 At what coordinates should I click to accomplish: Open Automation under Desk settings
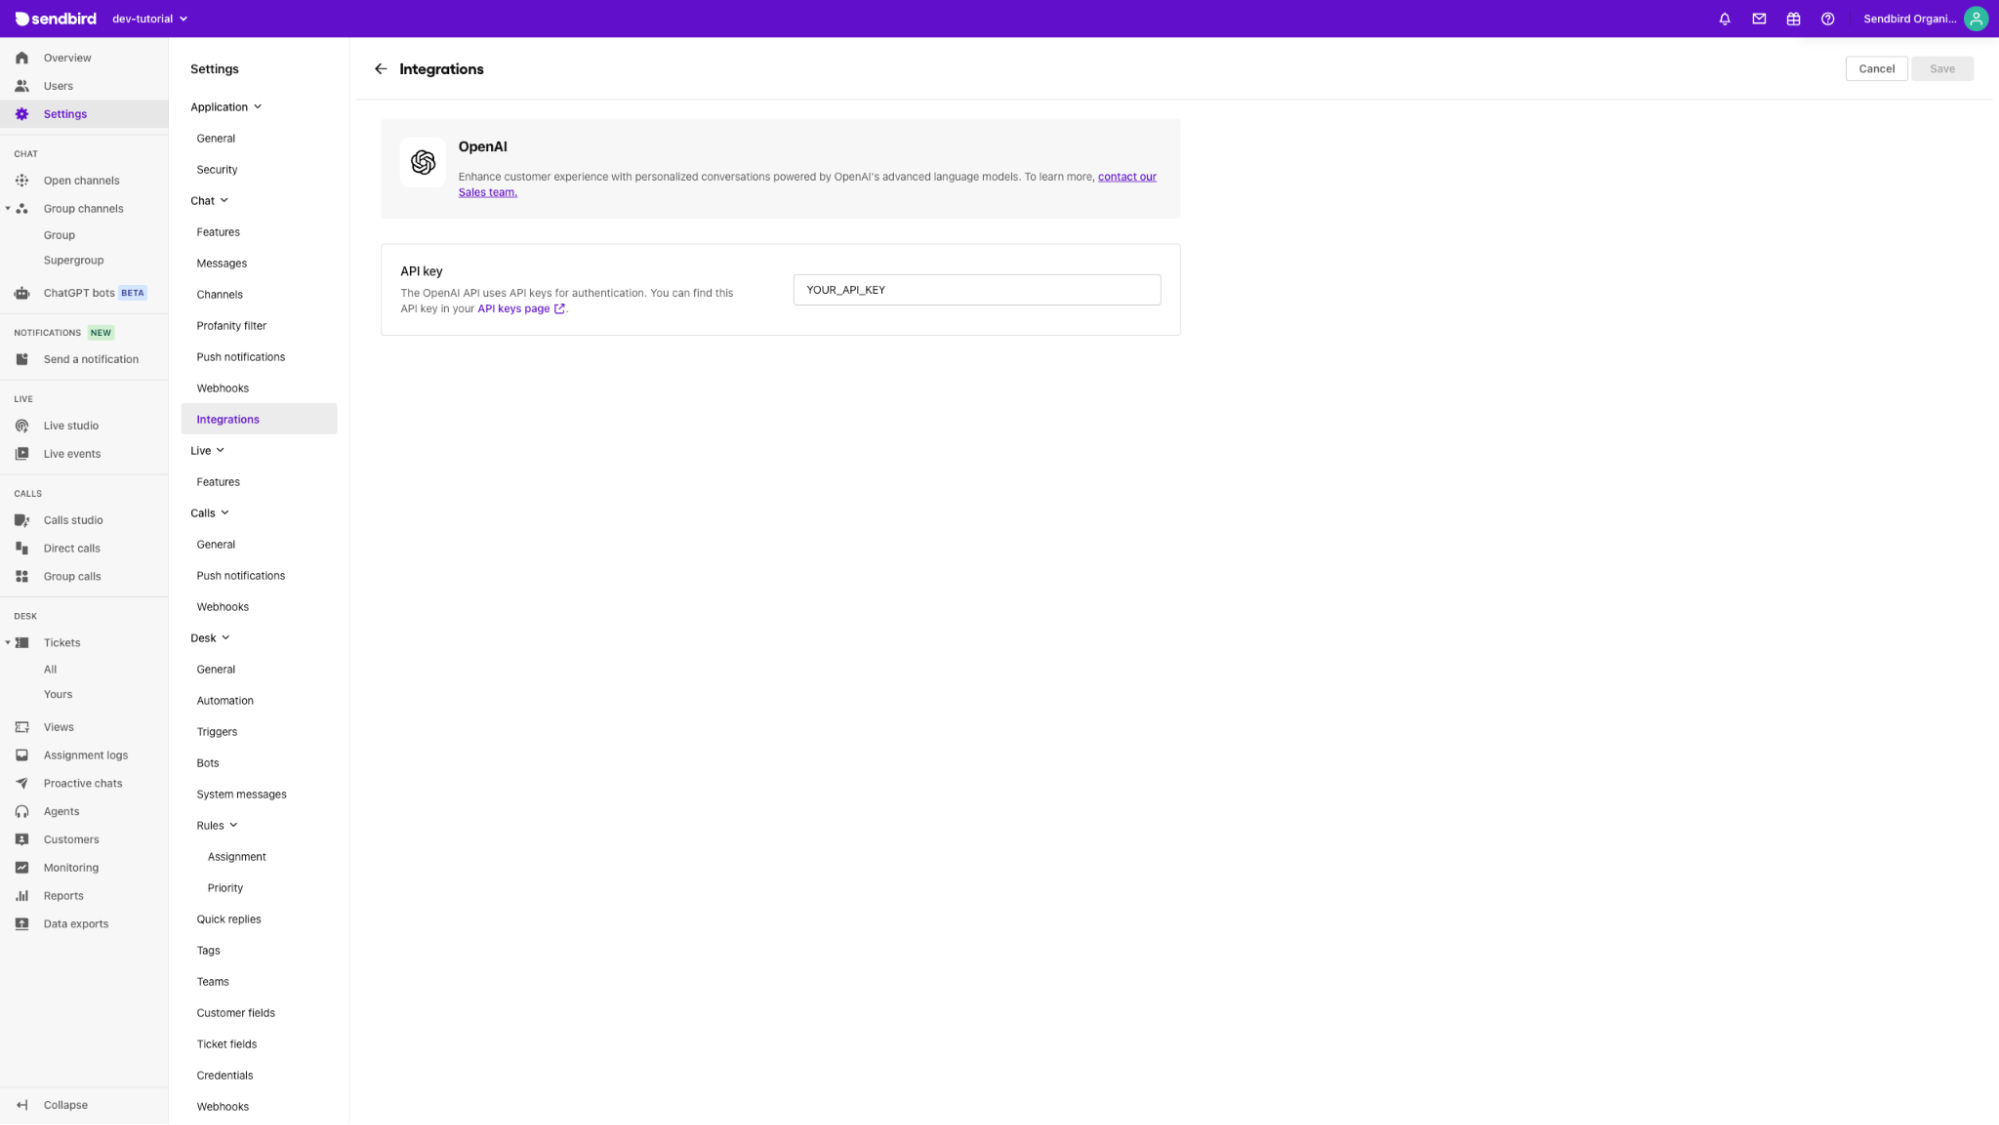point(225,701)
